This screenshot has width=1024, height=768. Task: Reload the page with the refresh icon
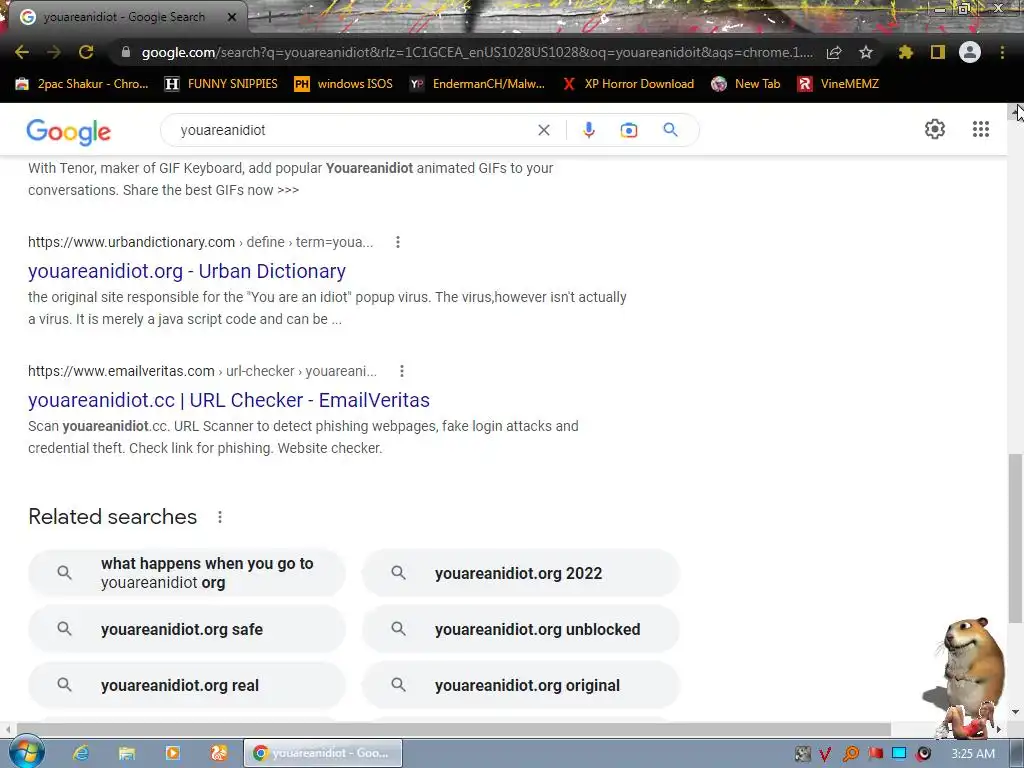point(86,52)
